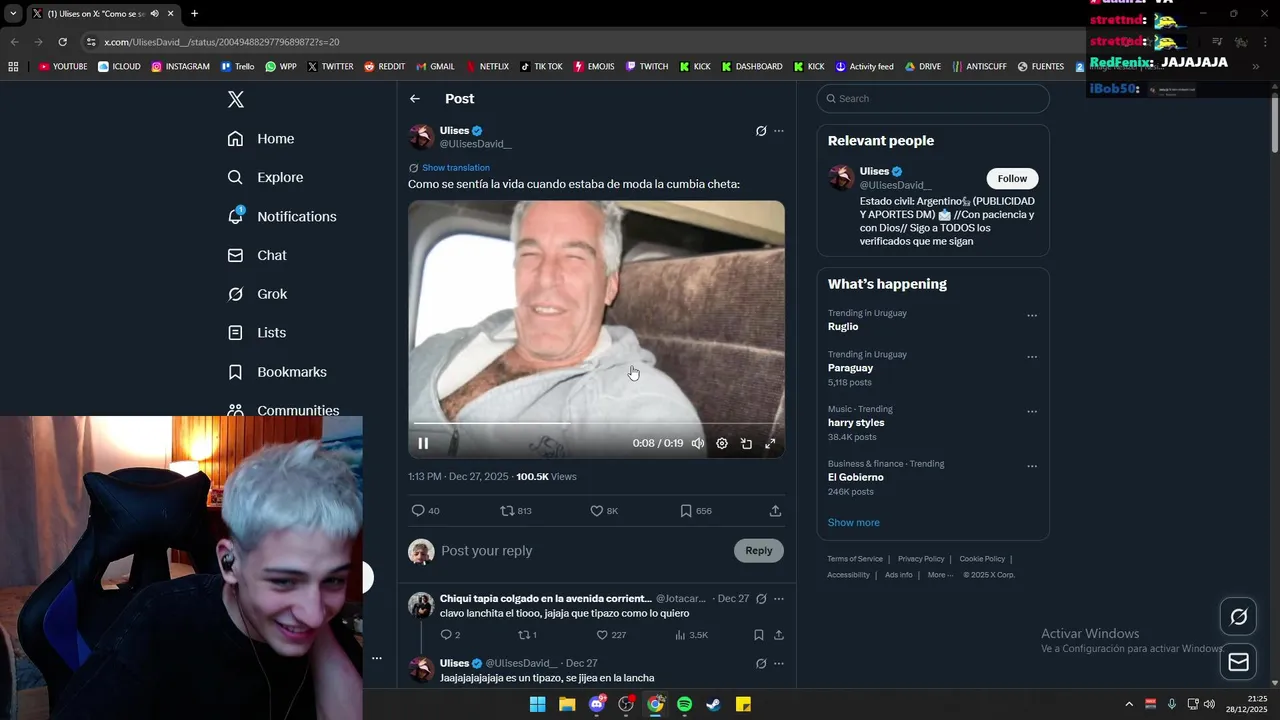Pause the video
The image size is (1280, 720).
pyautogui.click(x=423, y=443)
